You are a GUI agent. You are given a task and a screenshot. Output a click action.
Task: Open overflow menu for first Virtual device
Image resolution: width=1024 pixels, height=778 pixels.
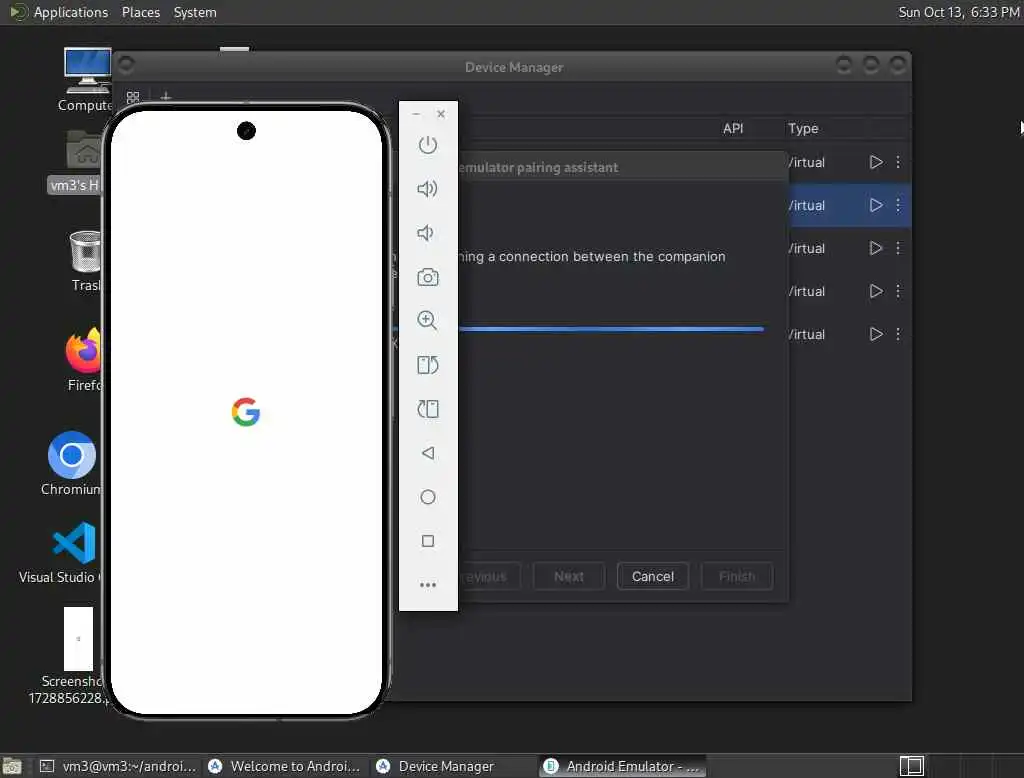(898, 162)
